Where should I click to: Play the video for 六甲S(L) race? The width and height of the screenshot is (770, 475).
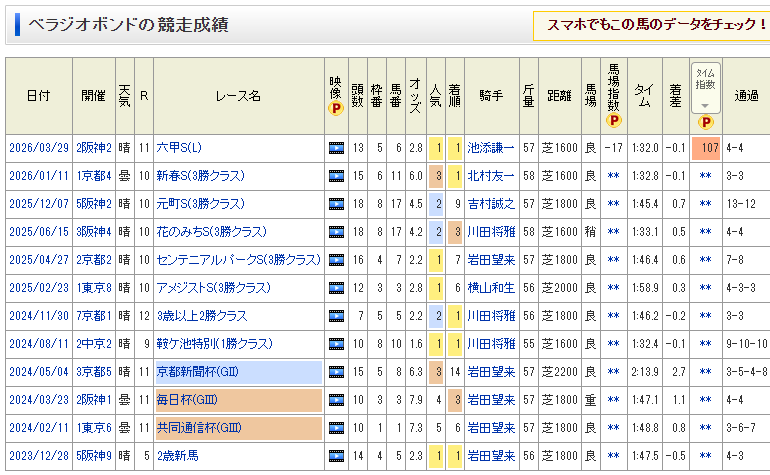[x=336, y=148]
